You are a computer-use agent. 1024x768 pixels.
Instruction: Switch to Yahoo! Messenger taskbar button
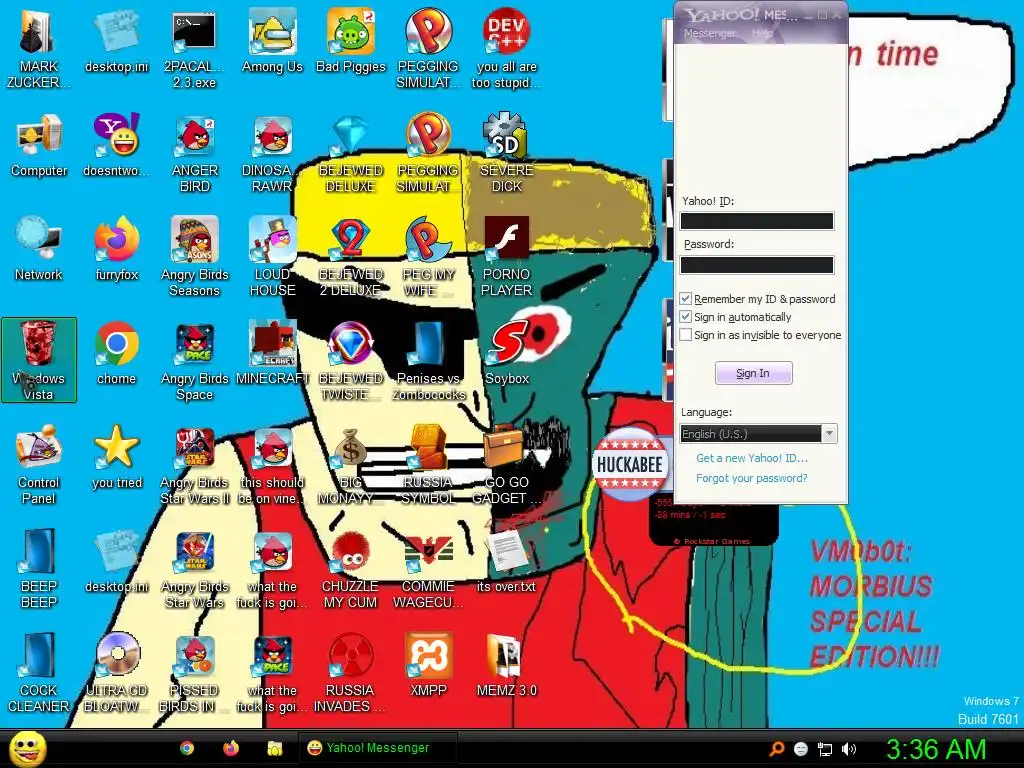[377, 748]
